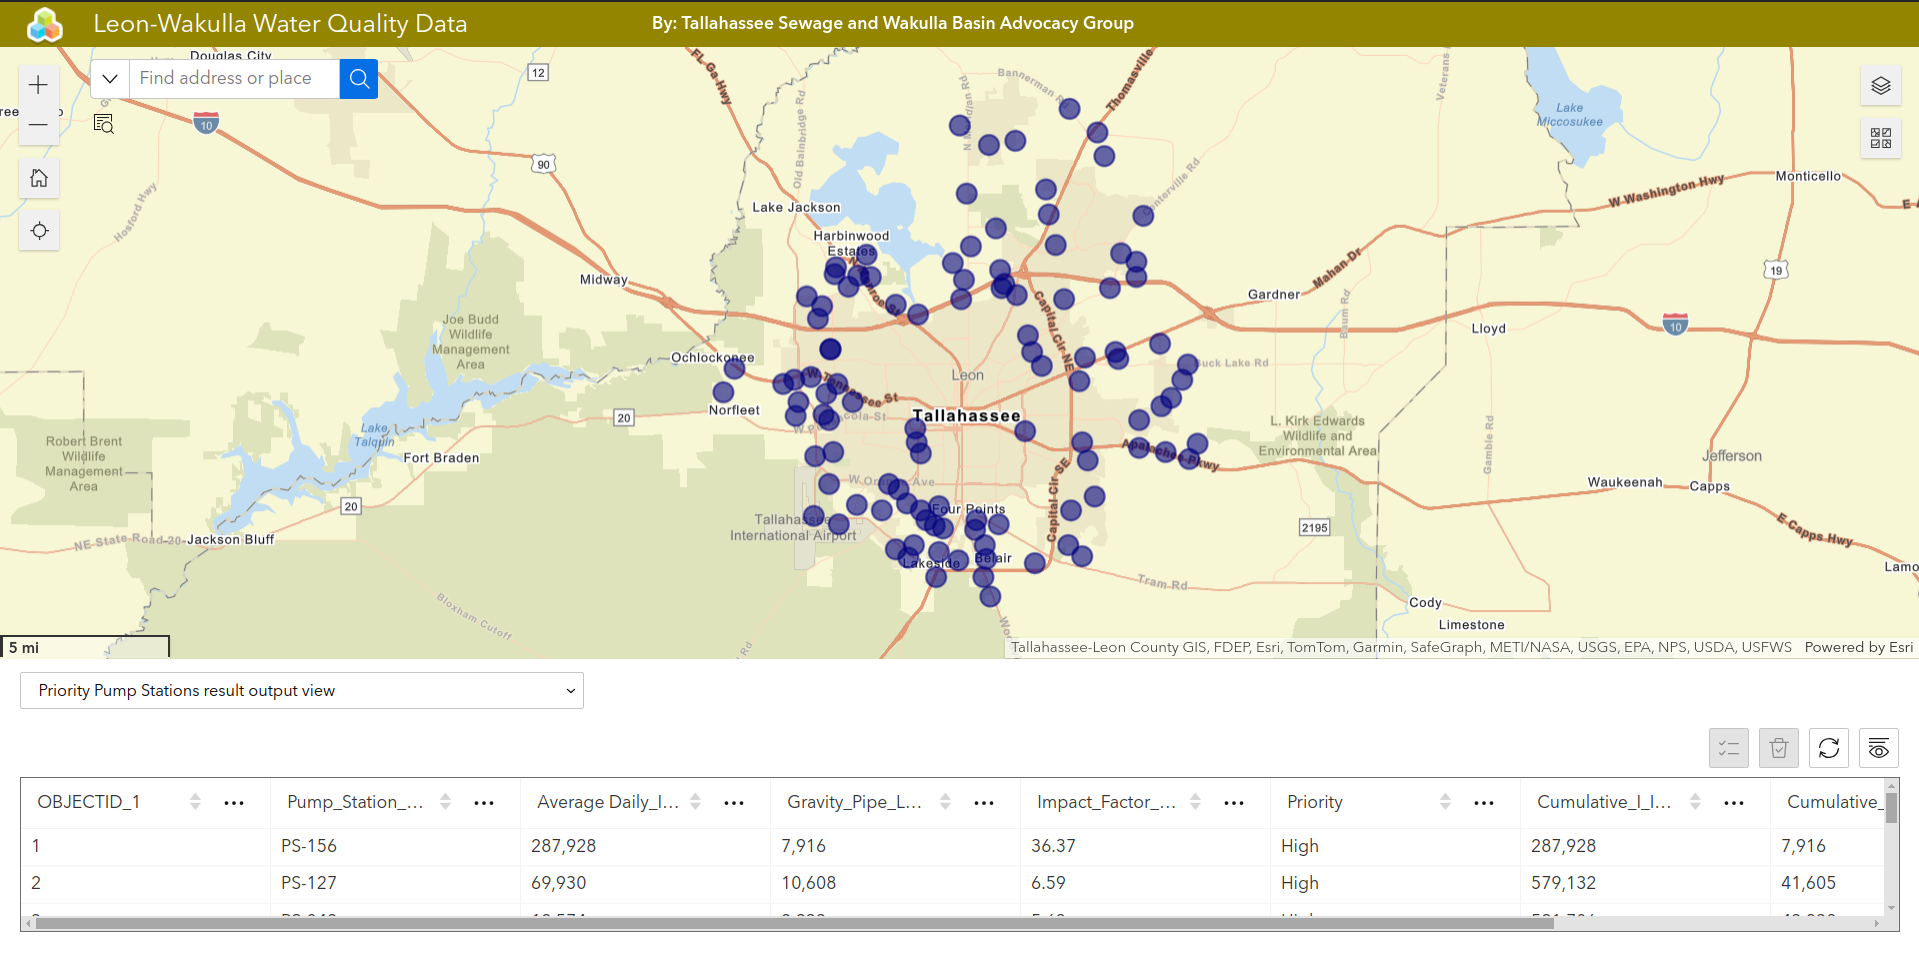Image resolution: width=1919 pixels, height=953 pixels.
Task: Sort by Priority column
Action: (x=1445, y=802)
